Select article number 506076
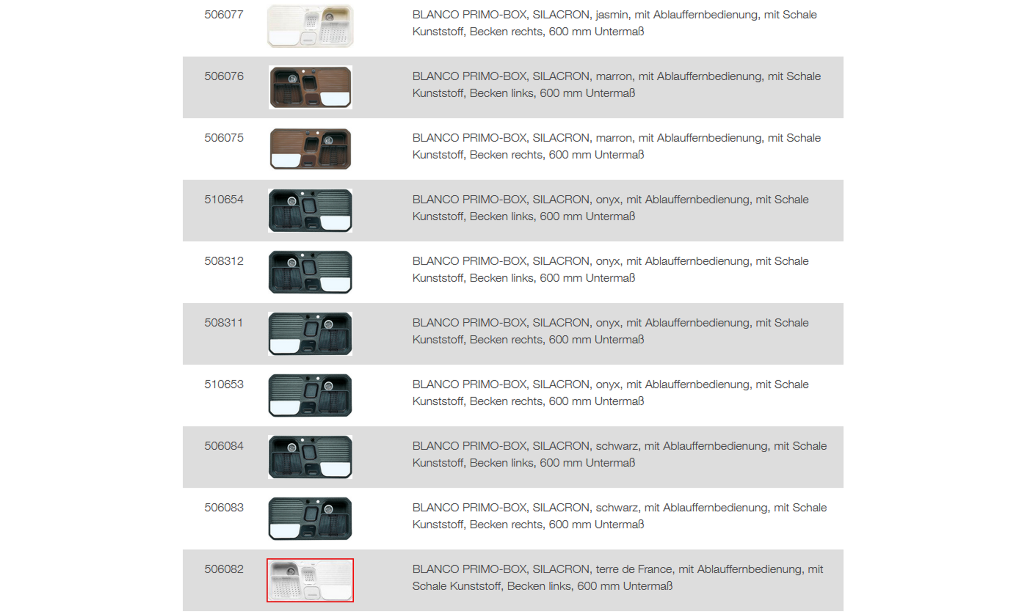This screenshot has width=1024, height=614. pos(224,76)
